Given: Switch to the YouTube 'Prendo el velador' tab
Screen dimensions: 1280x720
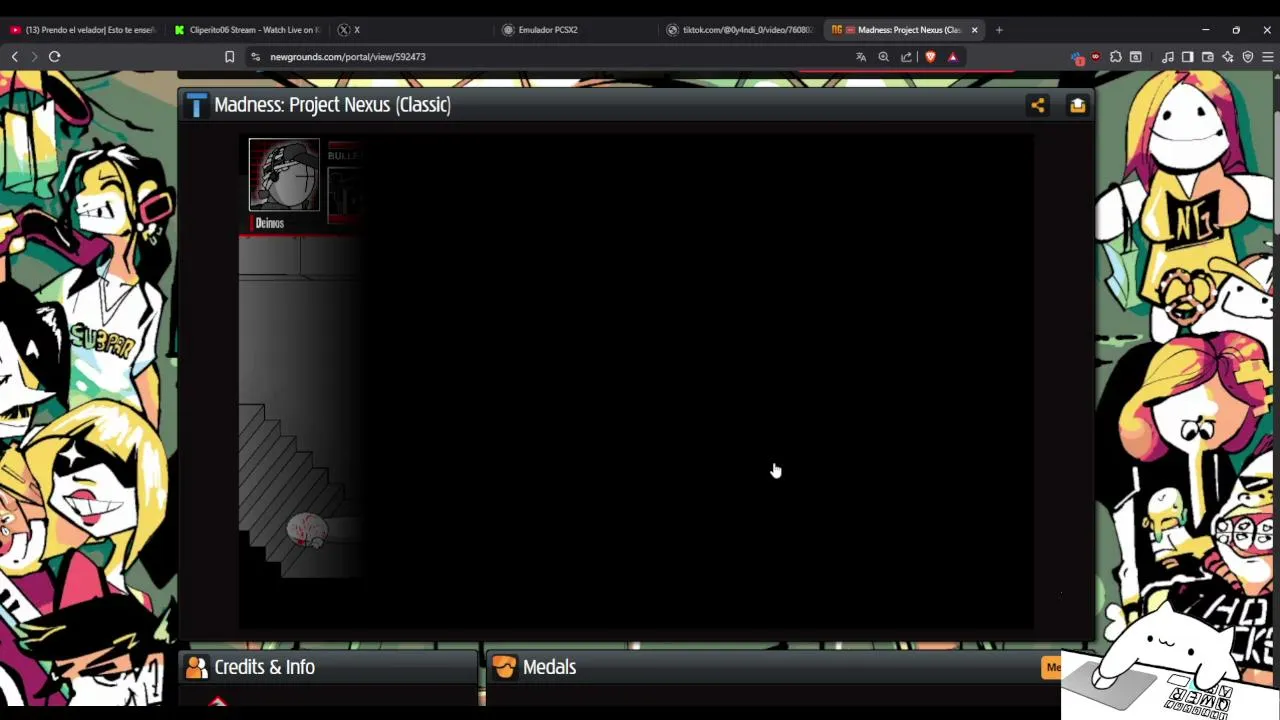Looking at the screenshot, I should coord(83,30).
